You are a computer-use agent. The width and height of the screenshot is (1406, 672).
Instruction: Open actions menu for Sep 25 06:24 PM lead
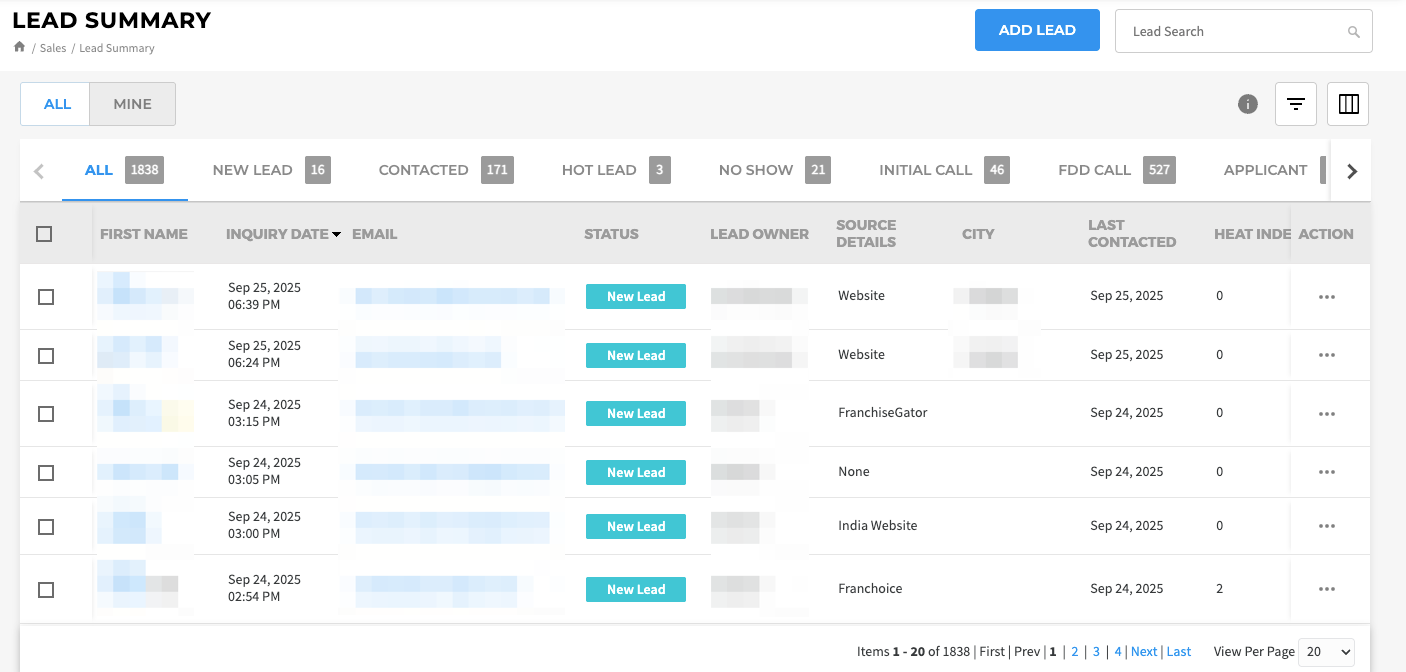click(1327, 355)
